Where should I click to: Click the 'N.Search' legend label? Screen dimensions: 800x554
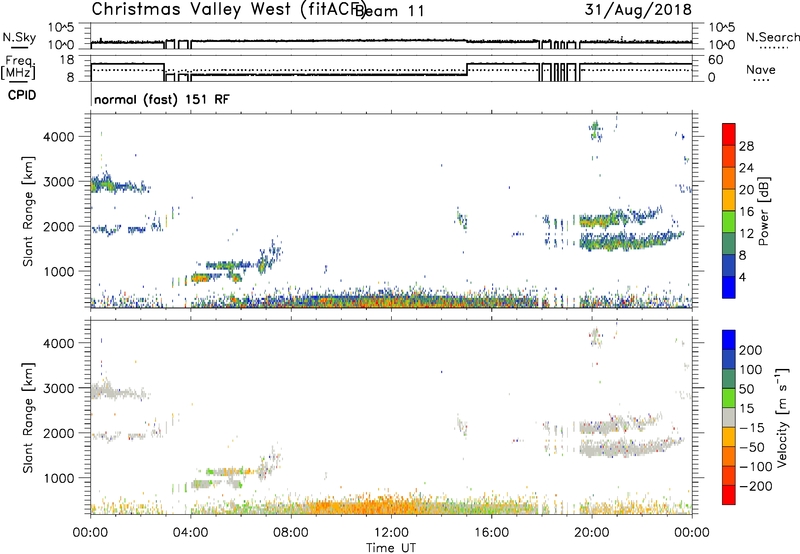click(772, 37)
